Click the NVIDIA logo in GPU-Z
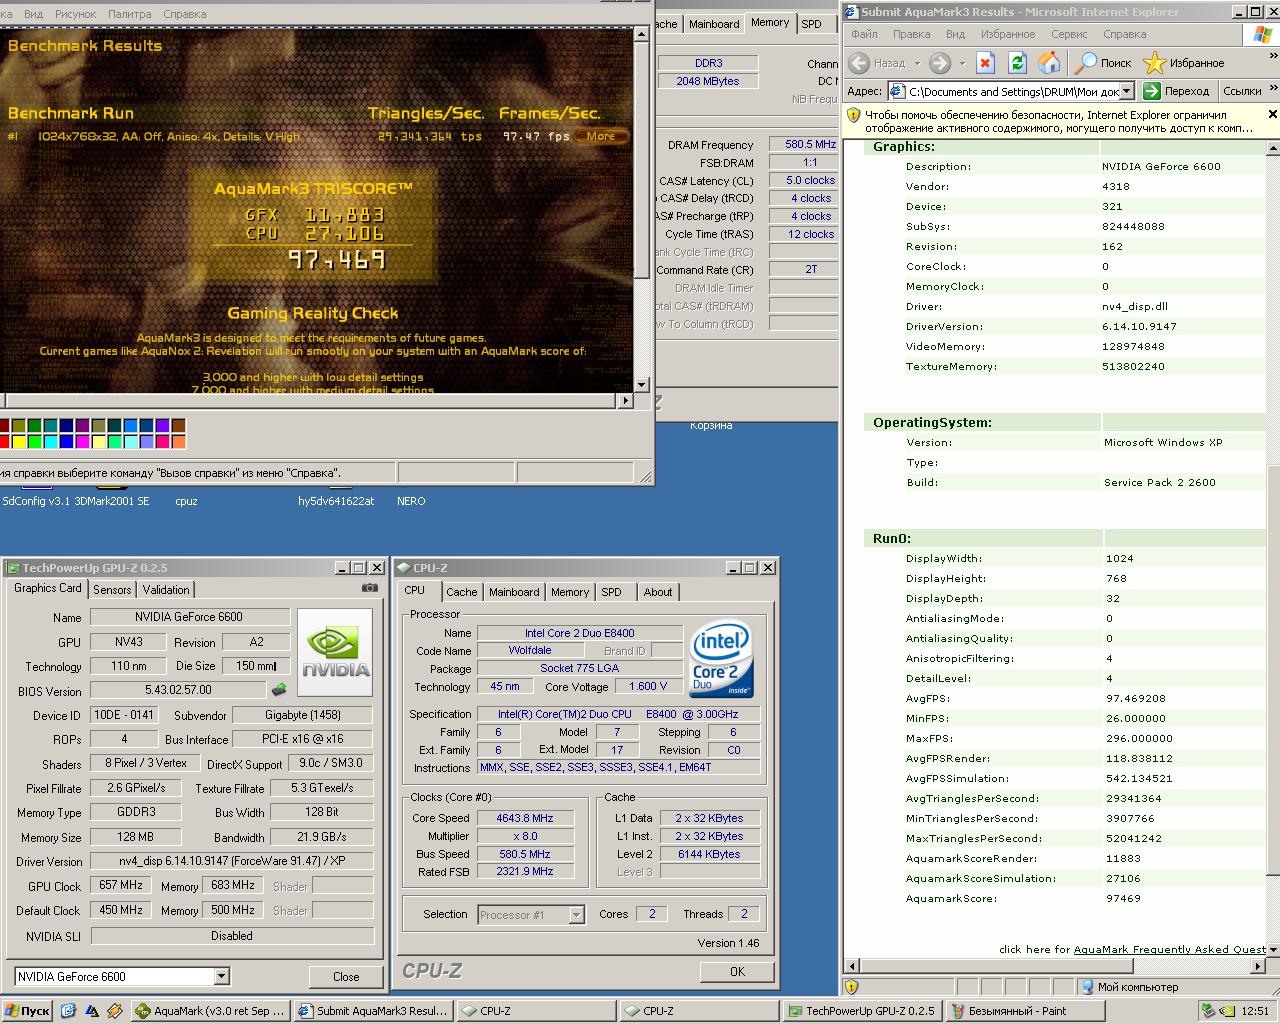The image size is (1280, 1024). [x=335, y=652]
